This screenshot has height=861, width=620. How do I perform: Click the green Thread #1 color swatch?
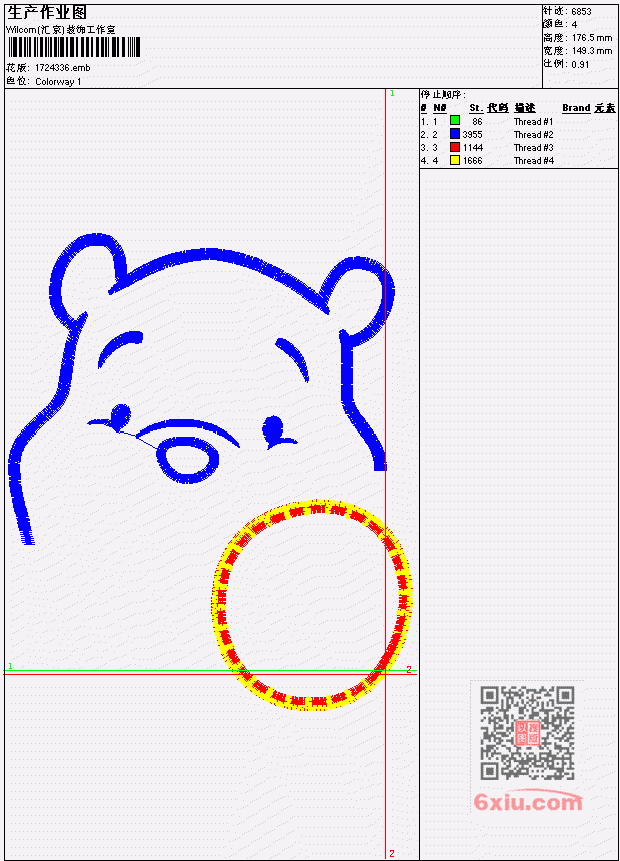click(x=455, y=120)
